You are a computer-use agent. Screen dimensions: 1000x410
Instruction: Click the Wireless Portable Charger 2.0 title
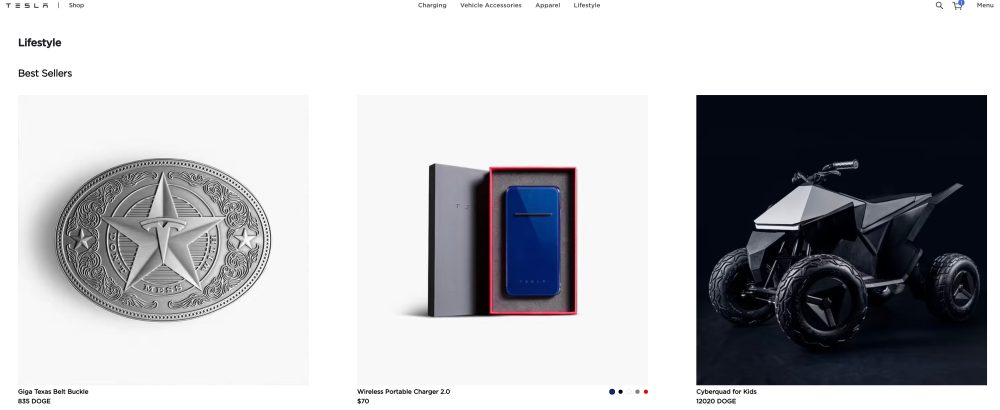(403, 392)
